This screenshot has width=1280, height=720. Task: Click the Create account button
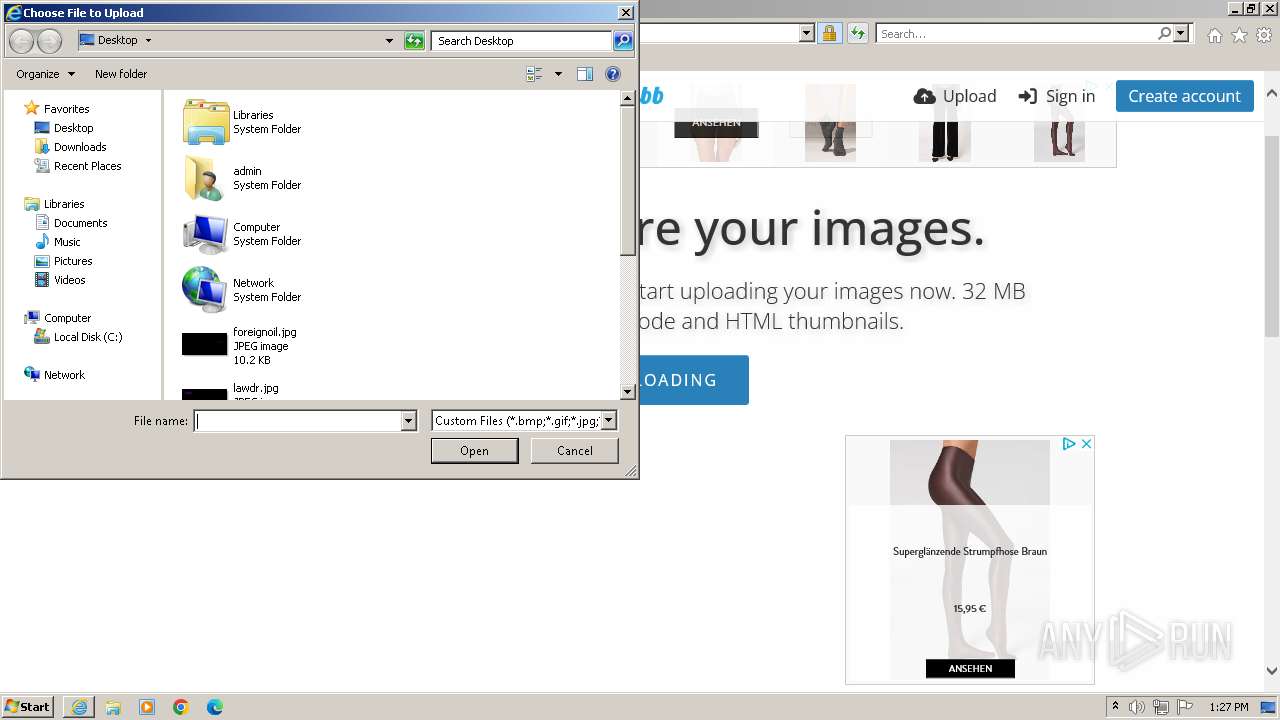coord(1184,96)
